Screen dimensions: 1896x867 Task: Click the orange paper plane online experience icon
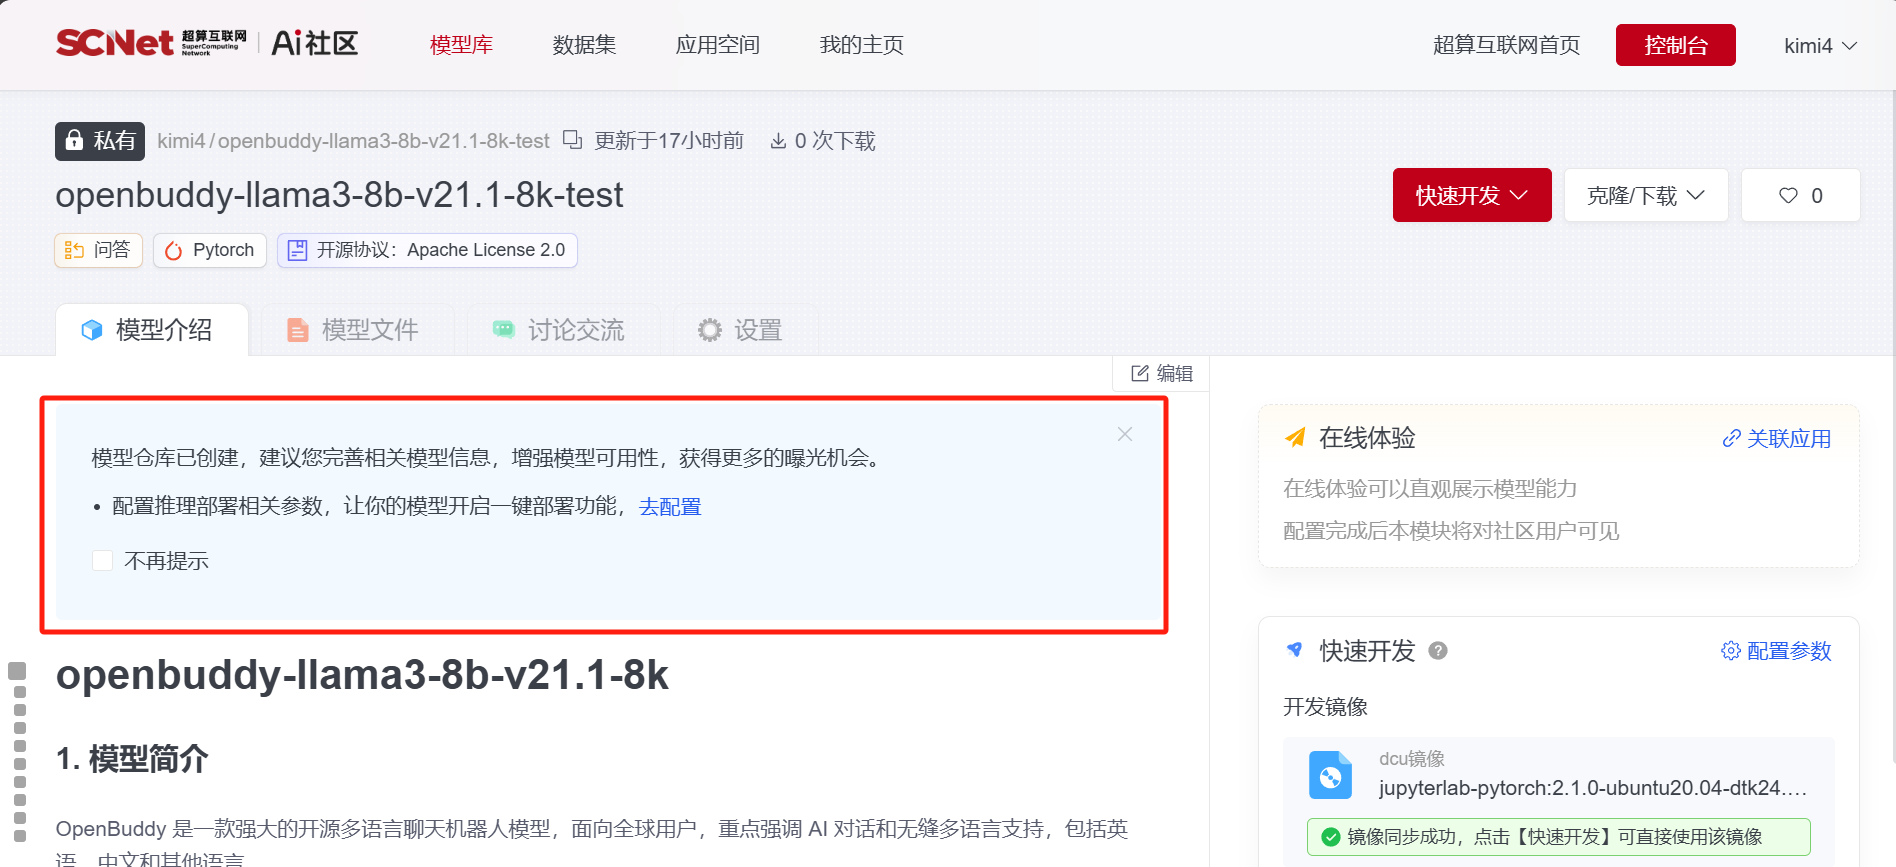point(1295,437)
